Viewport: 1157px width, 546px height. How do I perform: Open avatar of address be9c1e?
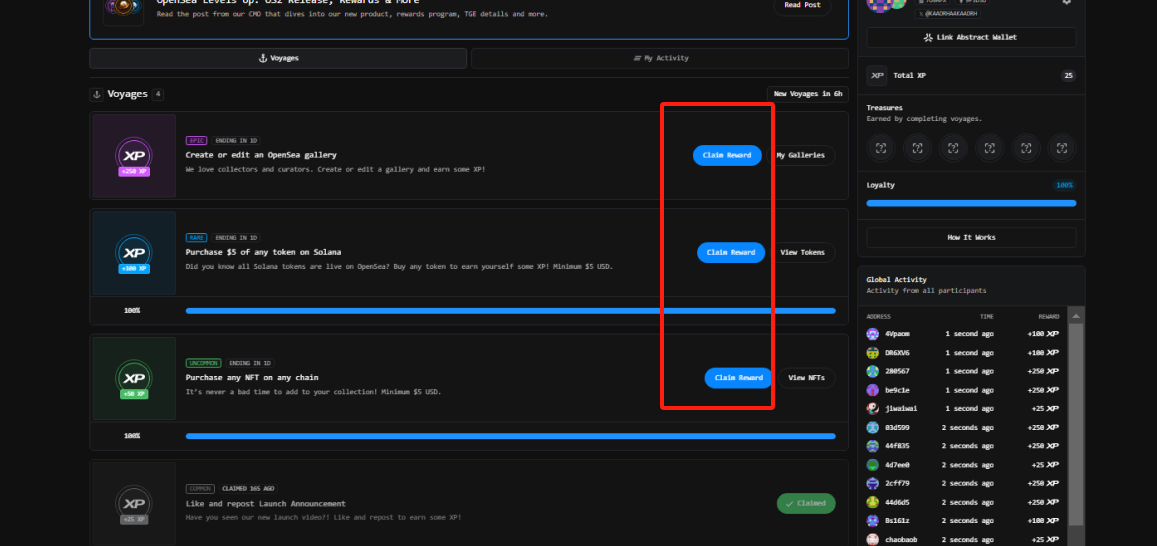pyautogui.click(x=873, y=390)
